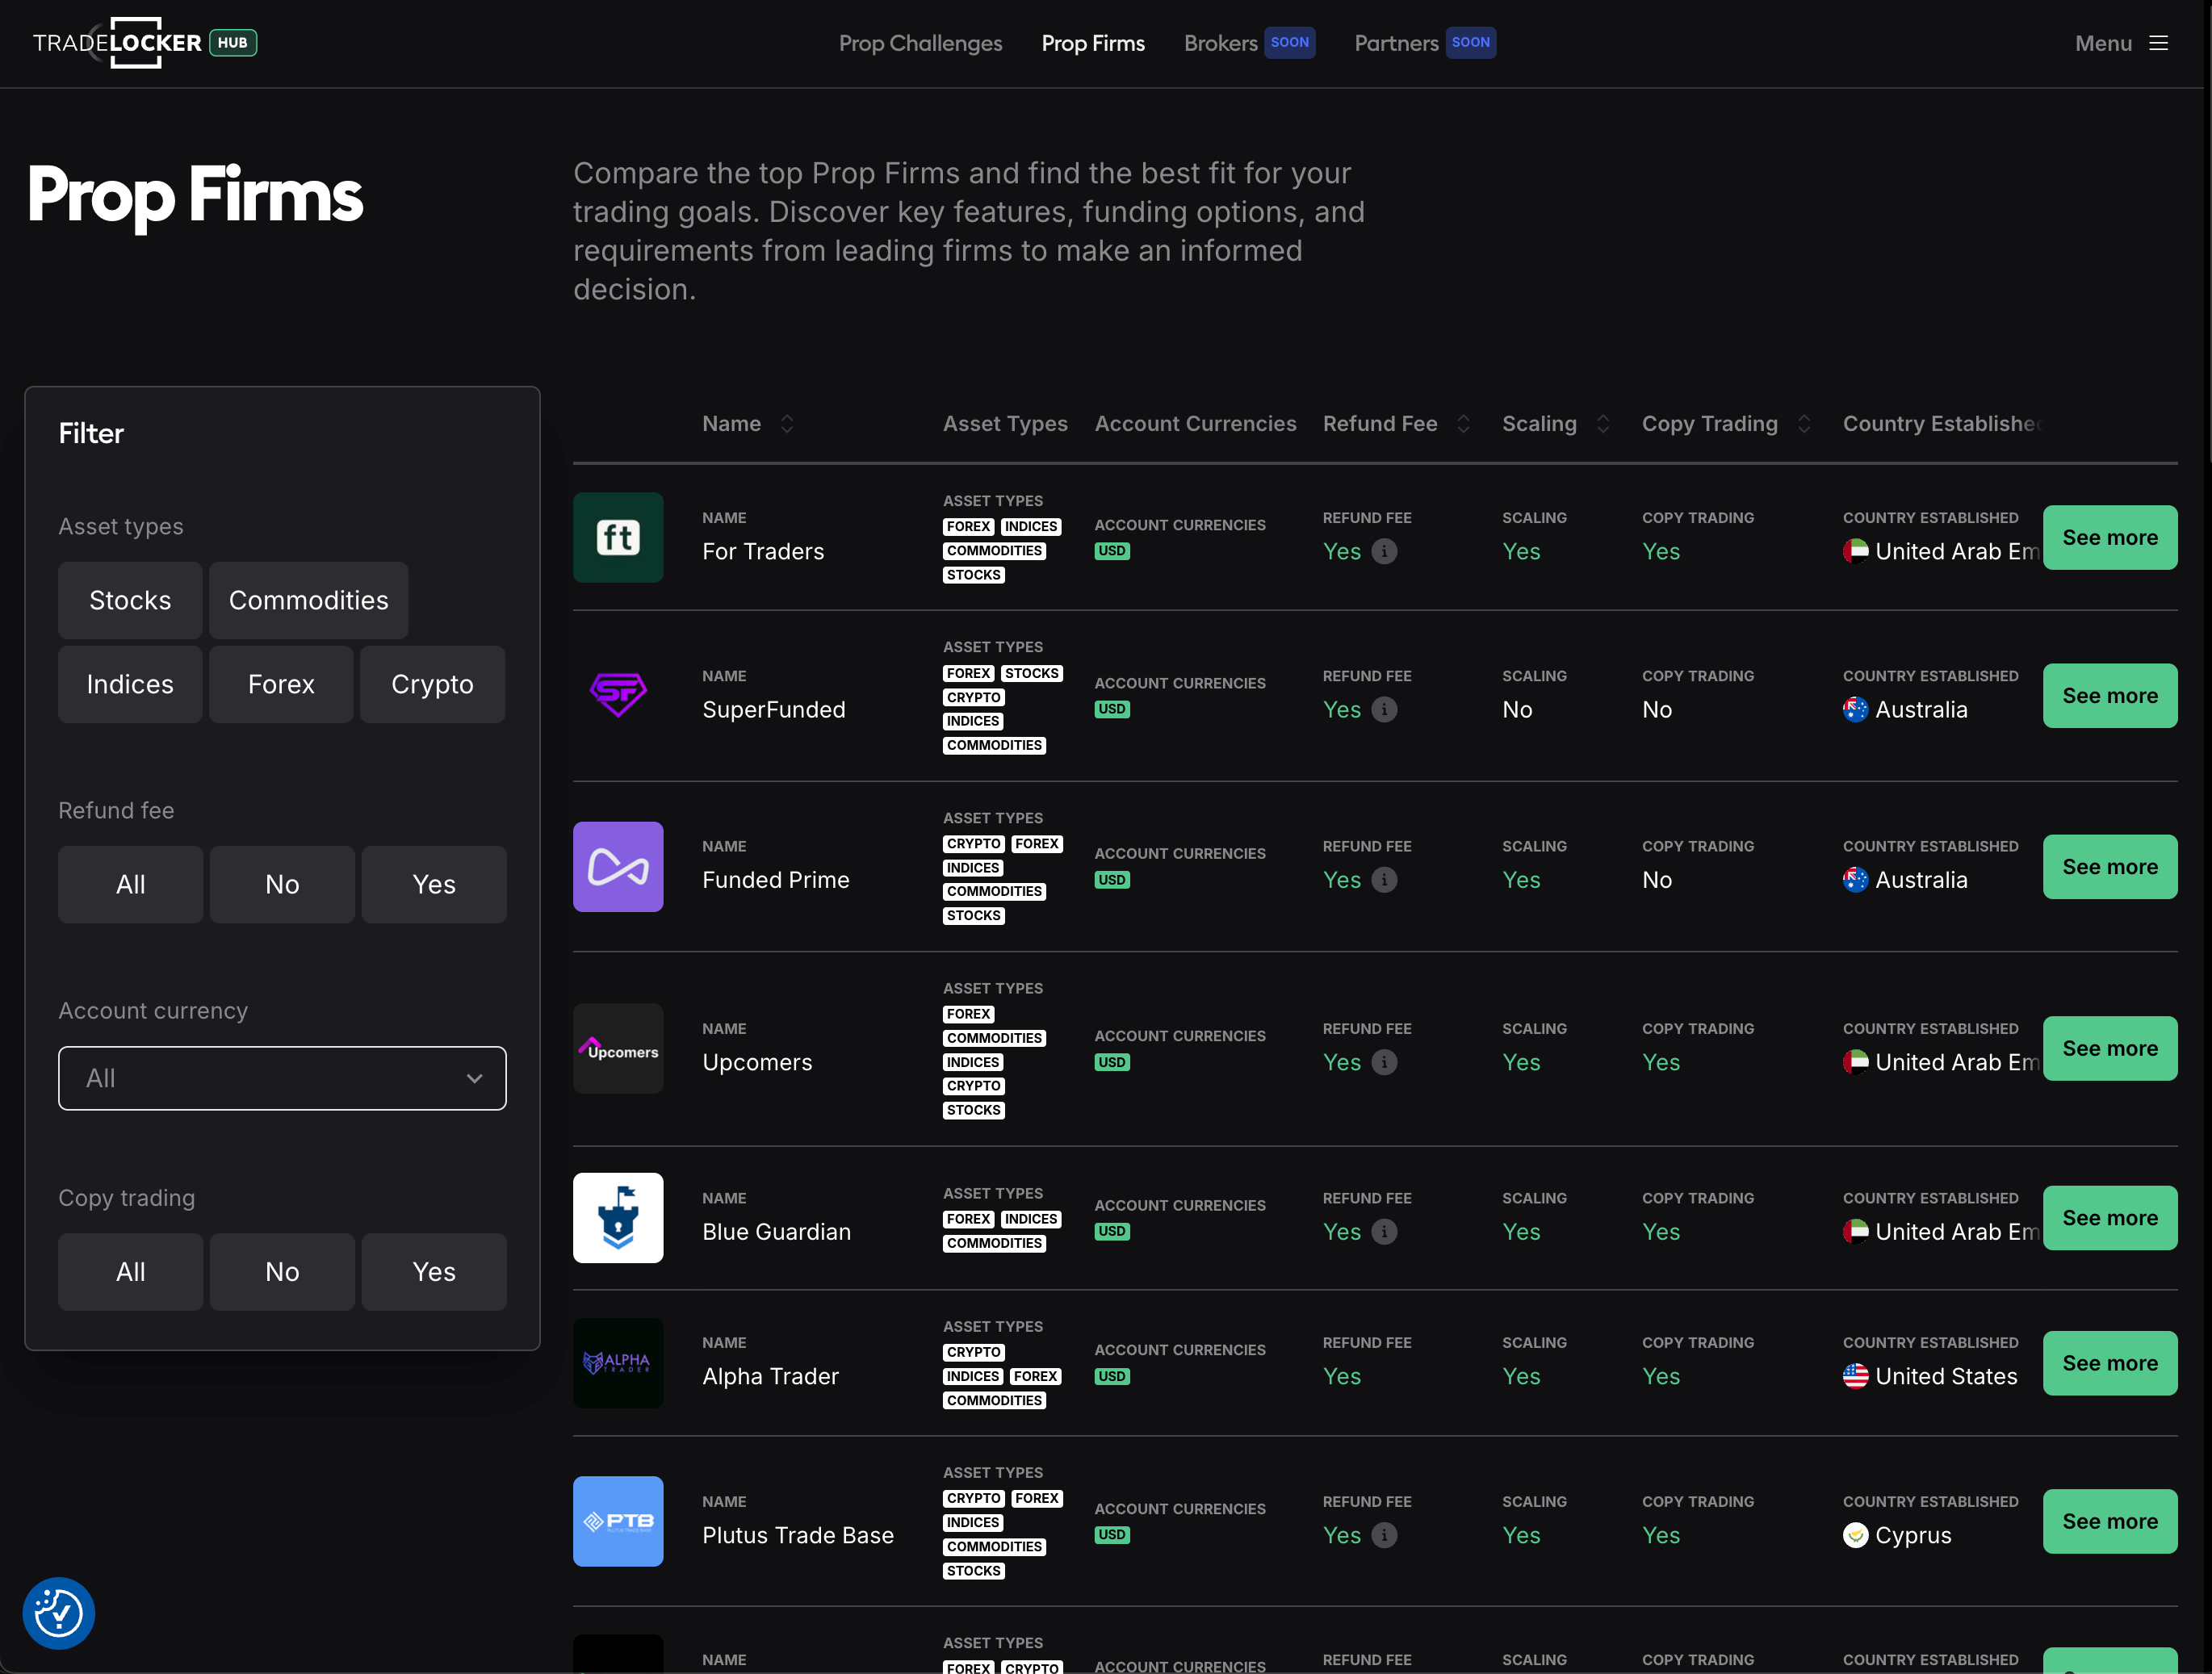Click See more for For Traders
The width and height of the screenshot is (2212, 1674).
2110,537
